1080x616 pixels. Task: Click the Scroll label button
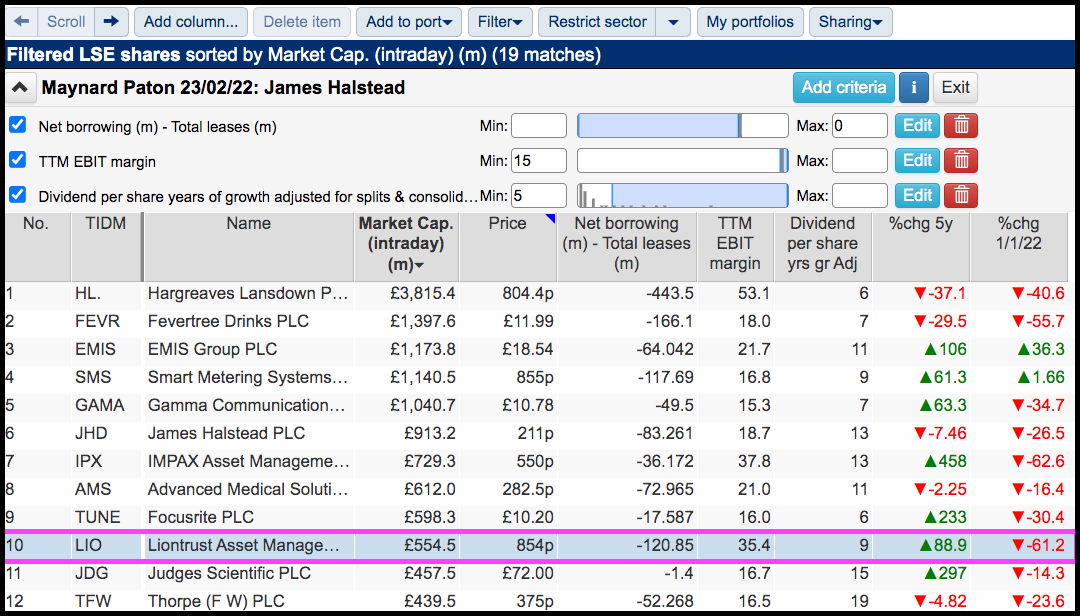coord(65,22)
